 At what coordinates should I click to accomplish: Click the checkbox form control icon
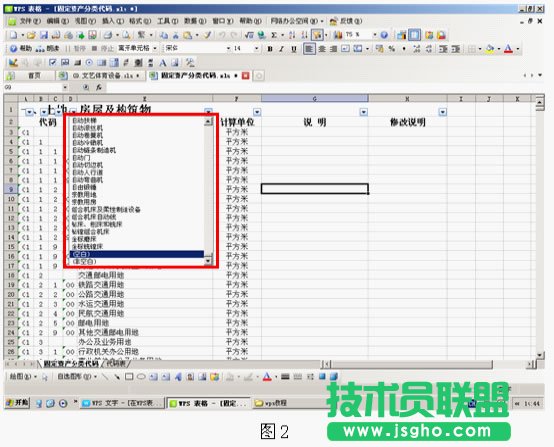point(53,63)
